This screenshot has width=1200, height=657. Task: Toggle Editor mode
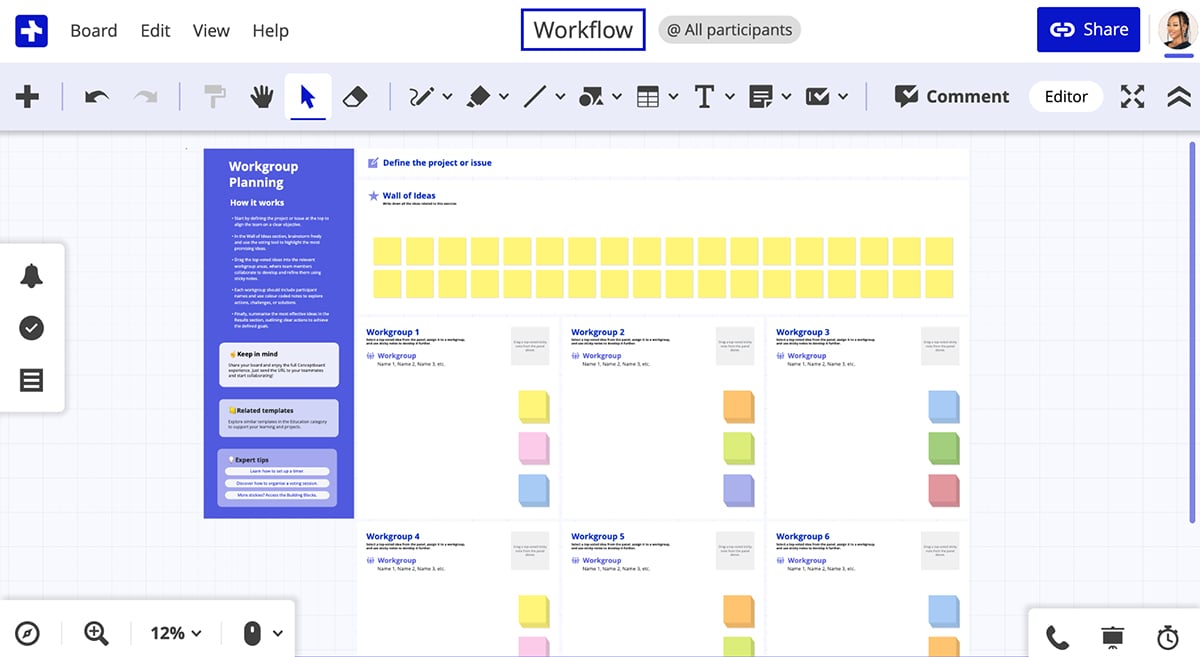click(1065, 96)
